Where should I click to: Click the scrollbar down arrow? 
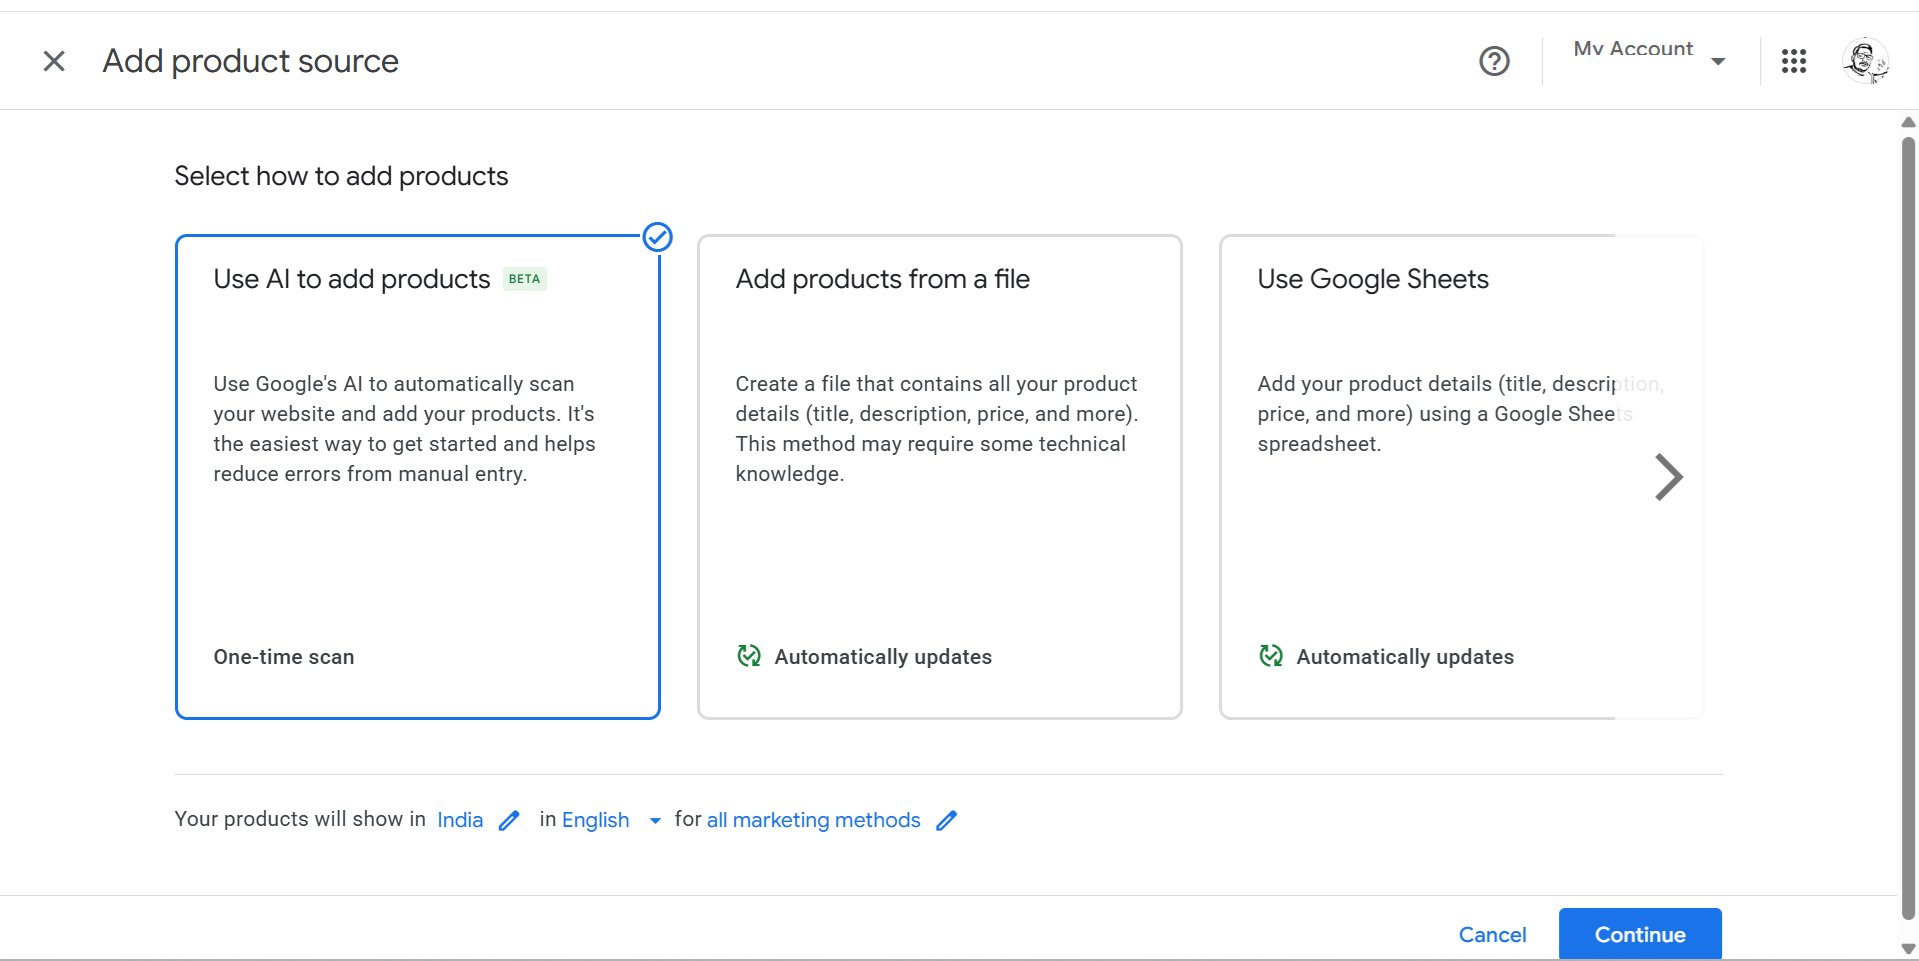(1908, 949)
